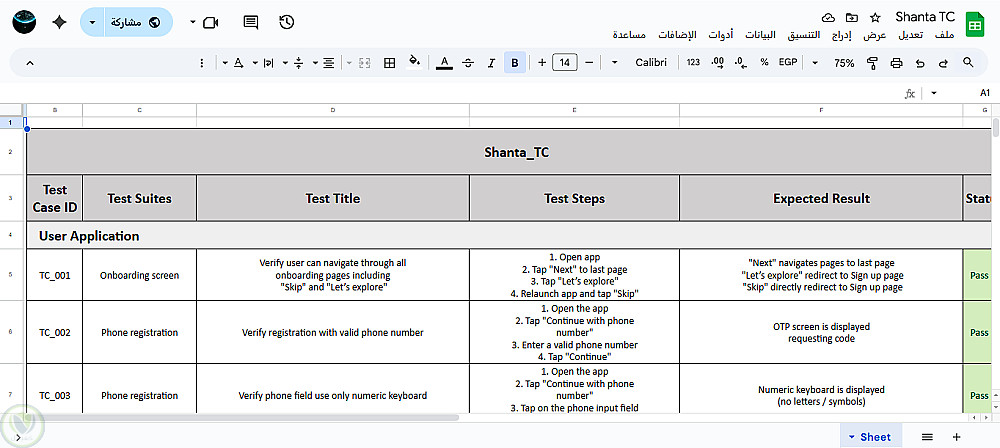Open the إدراج menu
Image resolution: width=1000 pixels, height=448 pixels.
click(x=841, y=34)
